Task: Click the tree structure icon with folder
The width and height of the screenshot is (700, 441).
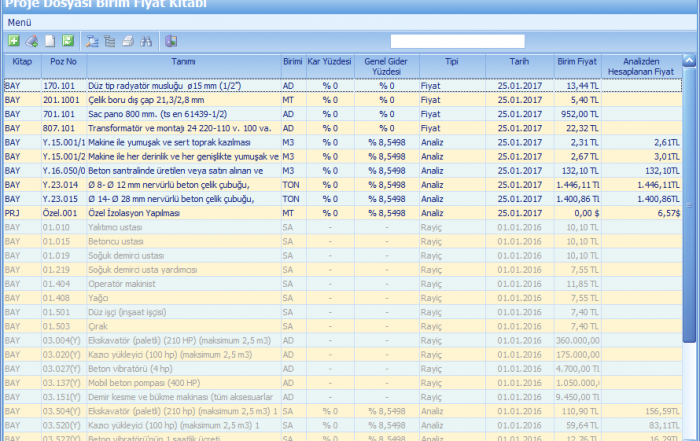Action: click(93, 41)
